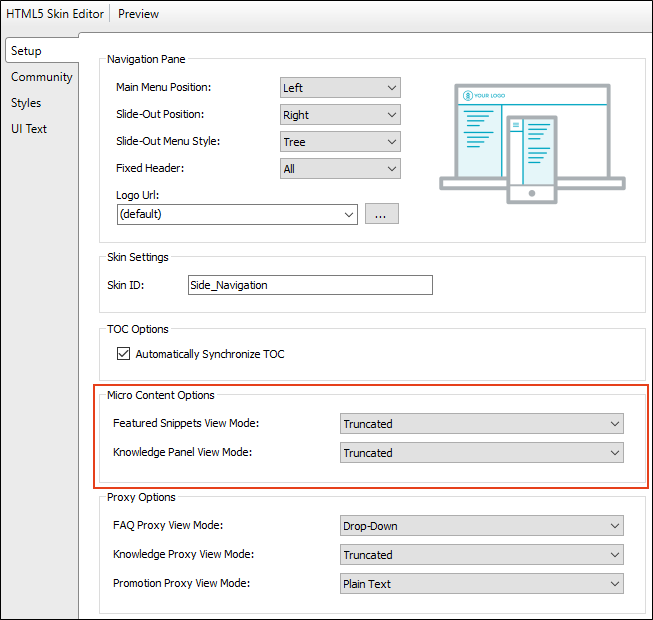Image resolution: width=653 pixels, height=620 pixels.
Task: Open the Fixed Header dropdown
Action: tap(340, 169)
